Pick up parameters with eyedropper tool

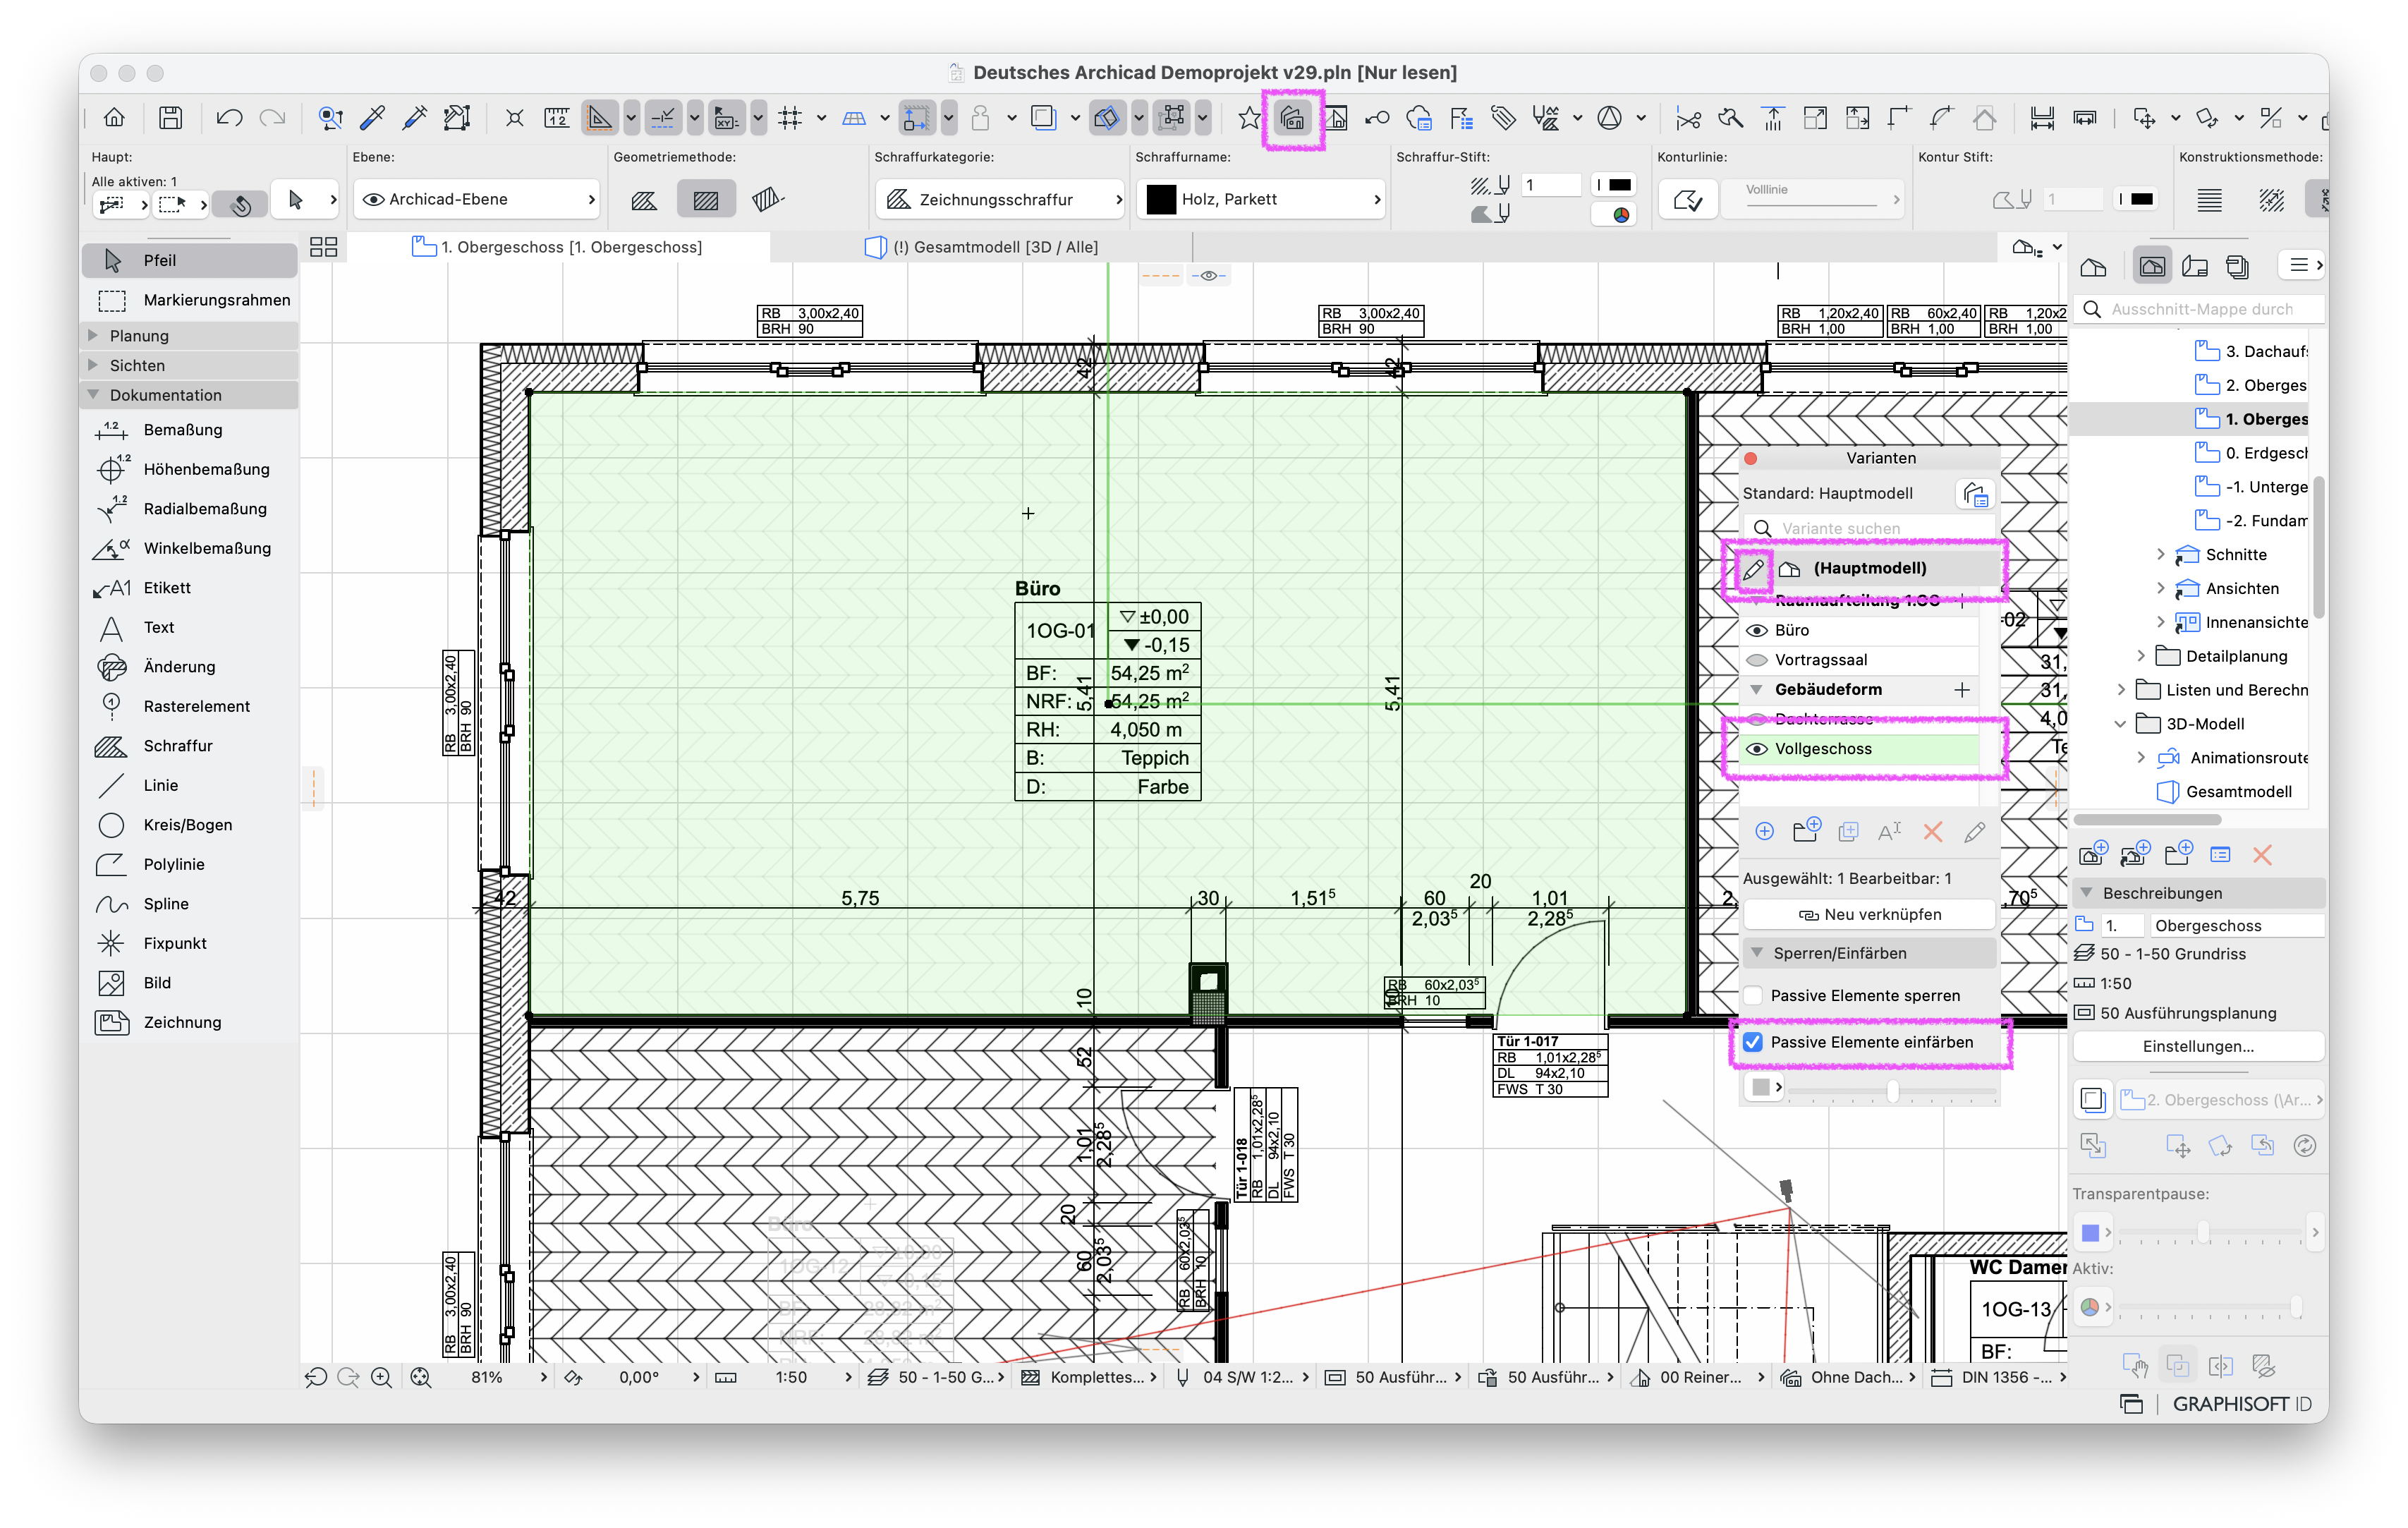click(x=372, y=118)
